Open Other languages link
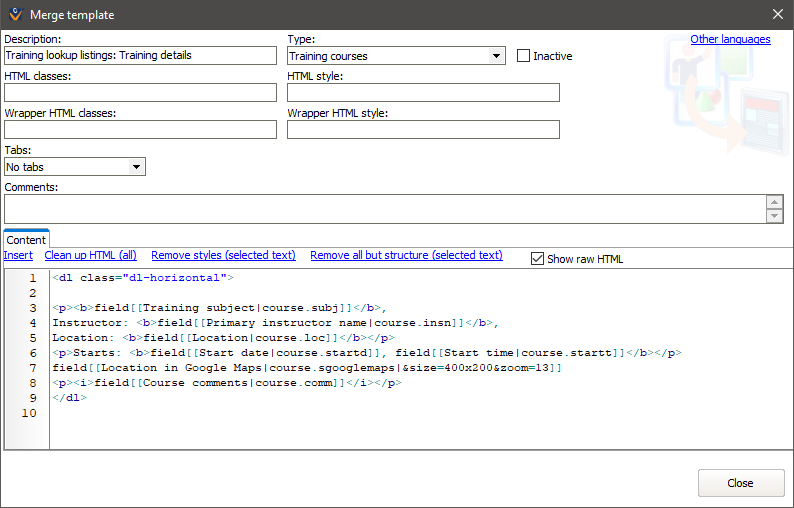The image size is (794, 508). point(730,39)
